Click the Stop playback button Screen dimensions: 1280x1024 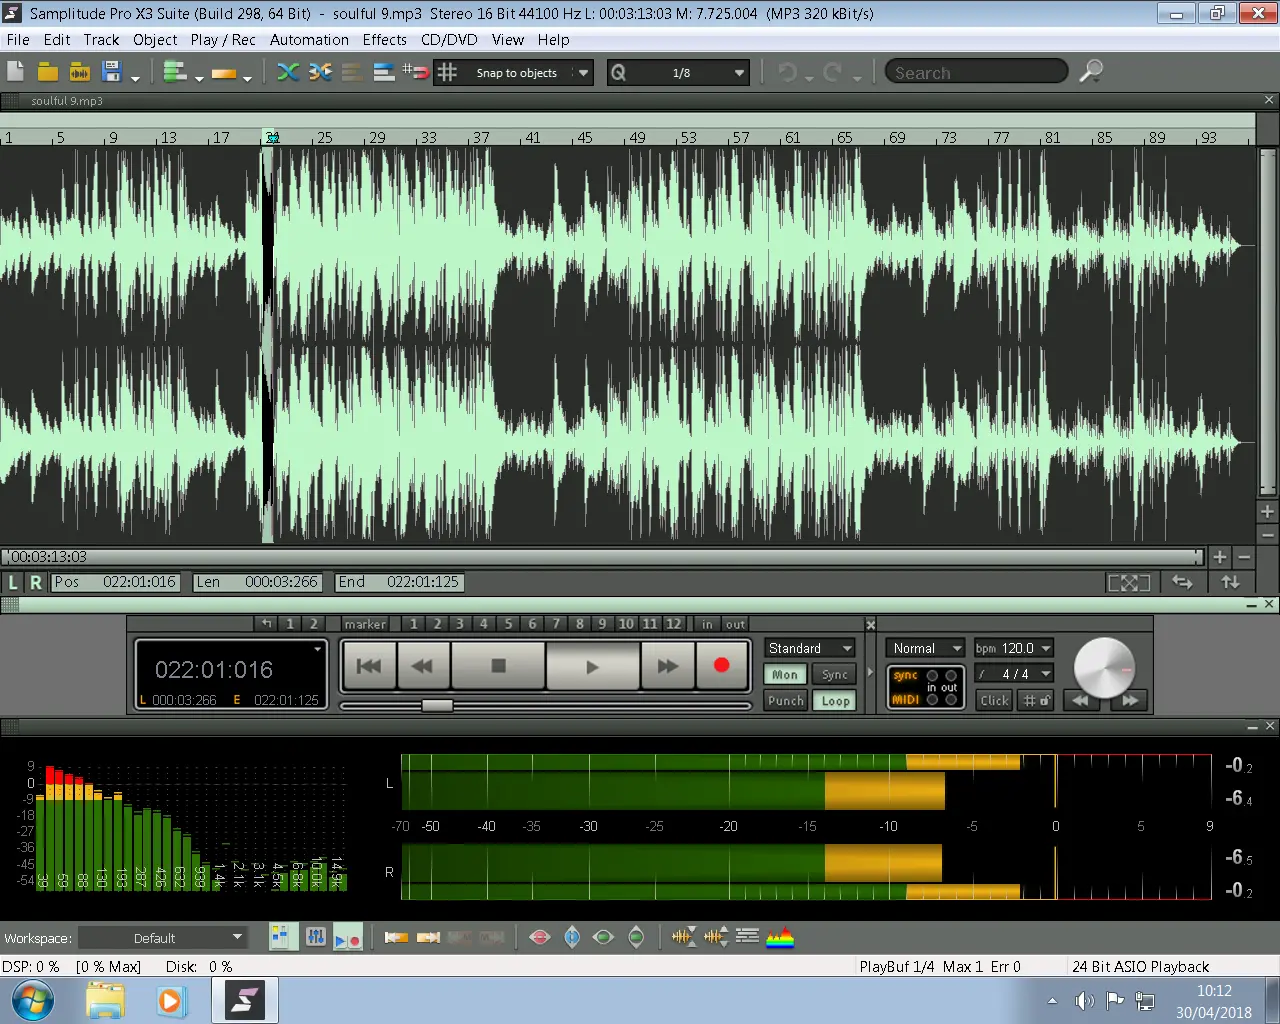tap(498, 666)
